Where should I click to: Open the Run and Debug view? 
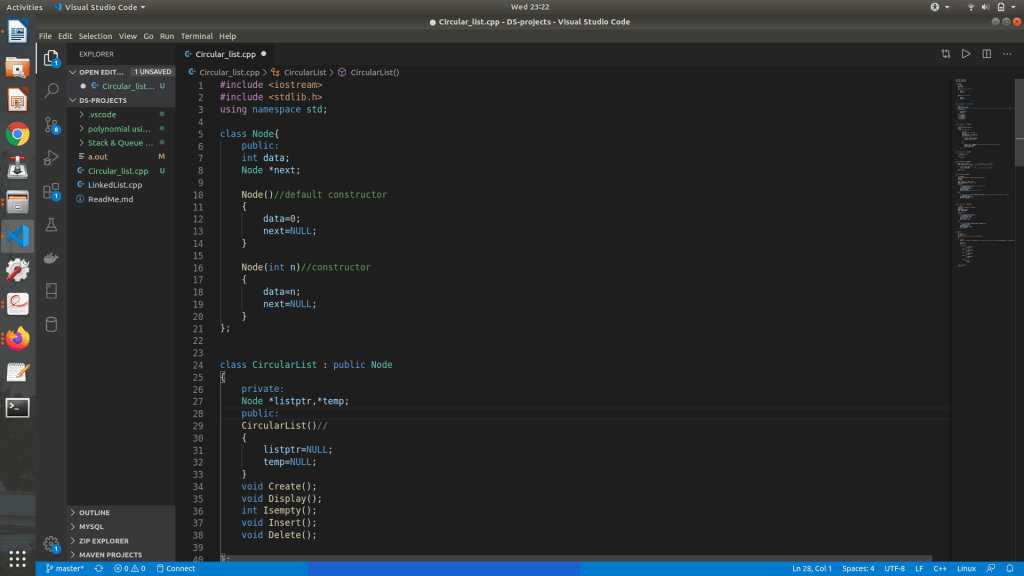click(51, 158)
